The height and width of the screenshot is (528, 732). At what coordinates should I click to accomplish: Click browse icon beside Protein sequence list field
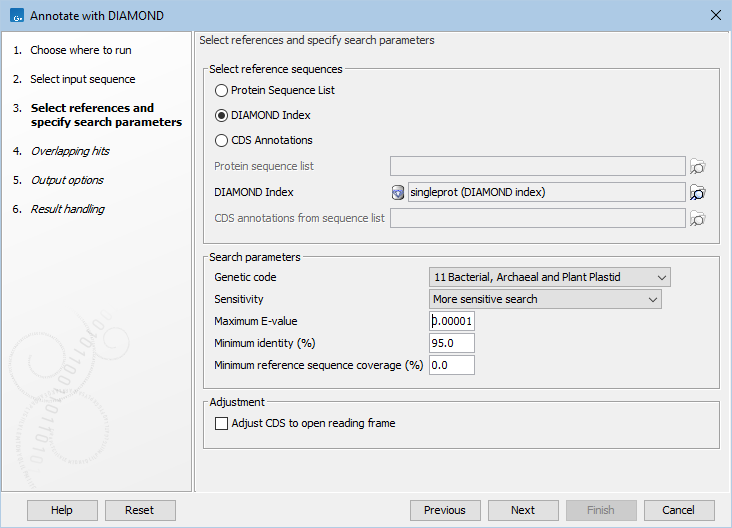pyautogui.click(x=698, y=166)
